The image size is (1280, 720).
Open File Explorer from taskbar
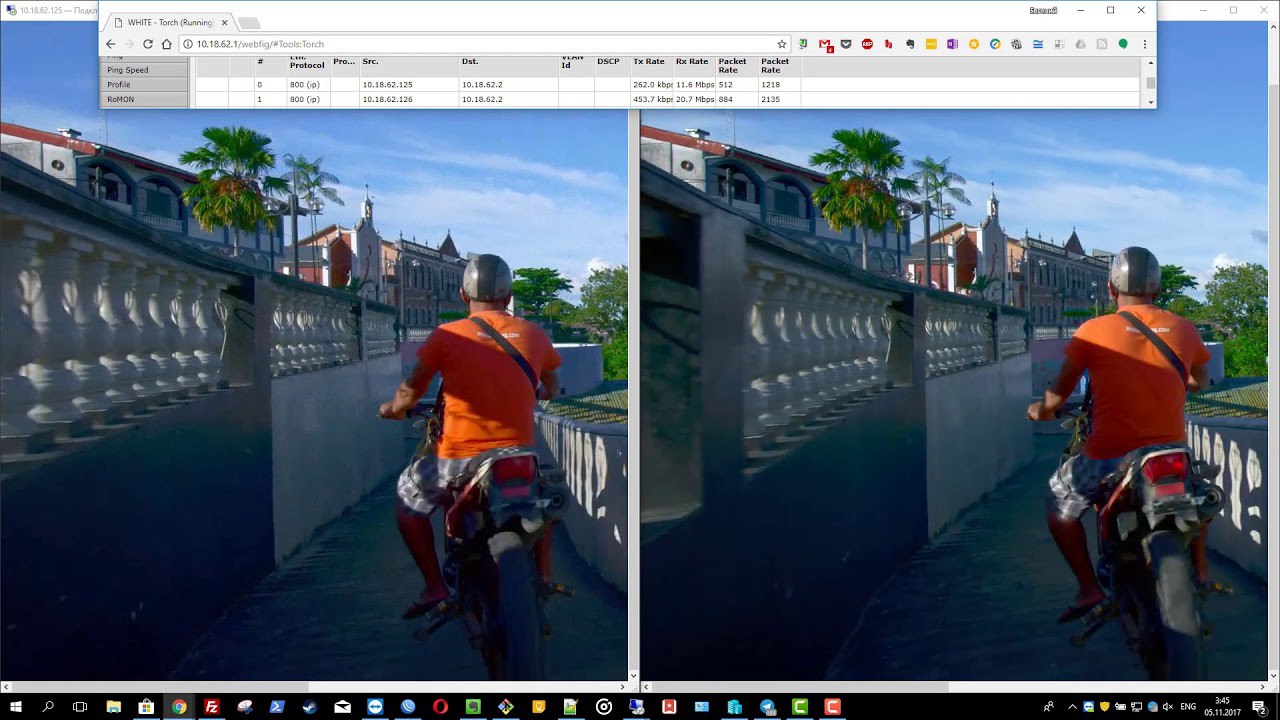pos(113,707)
